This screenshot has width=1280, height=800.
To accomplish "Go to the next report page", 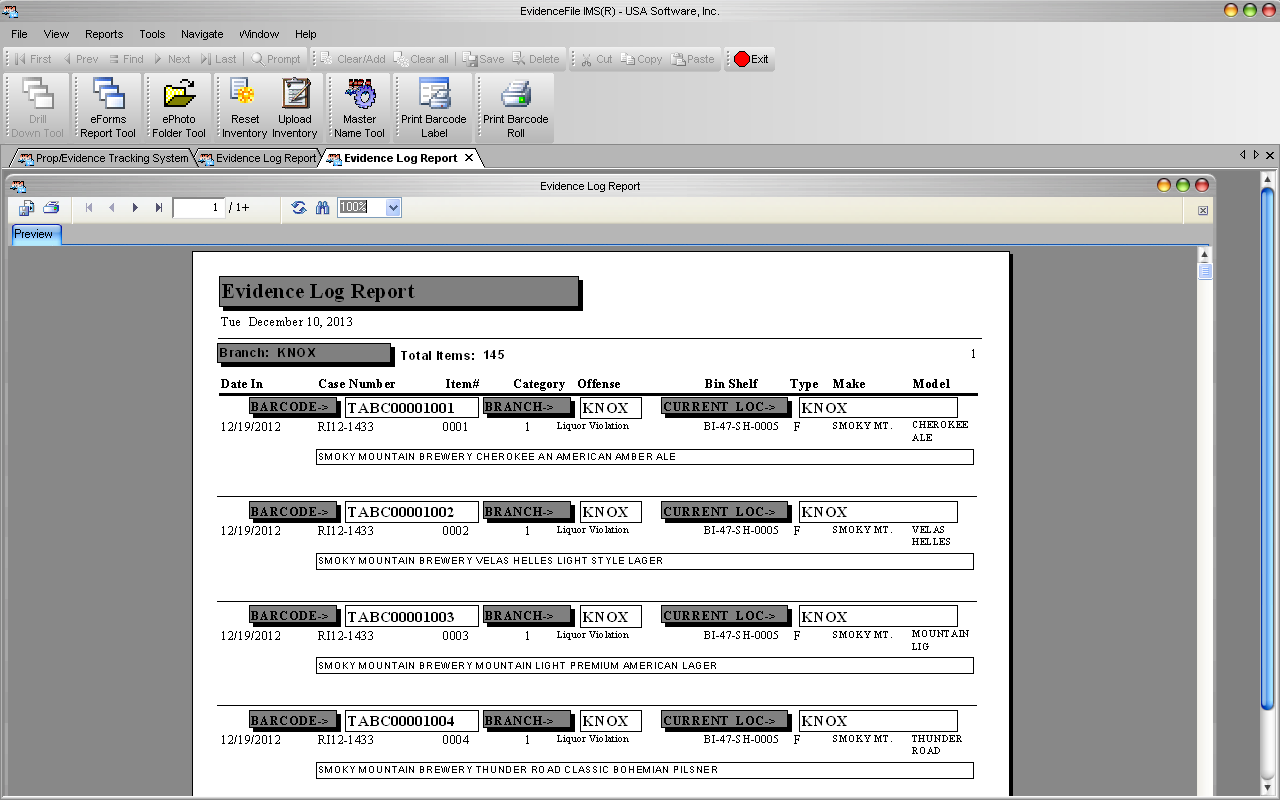I will point(136,208).
